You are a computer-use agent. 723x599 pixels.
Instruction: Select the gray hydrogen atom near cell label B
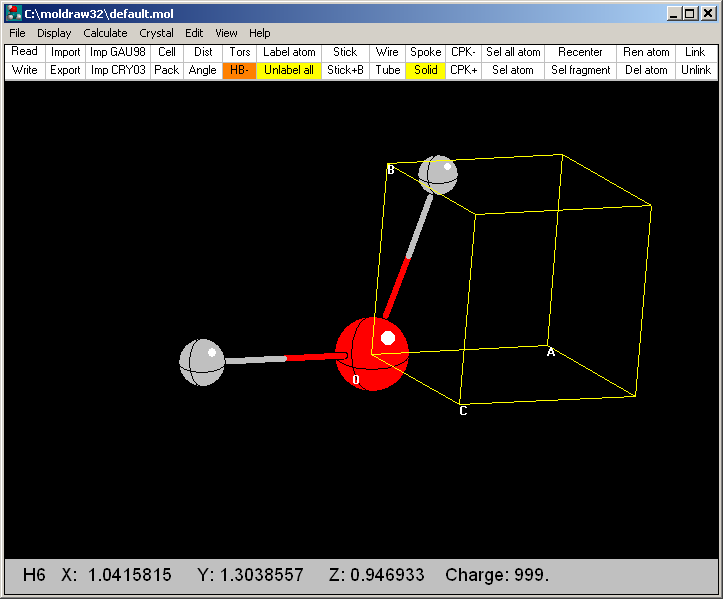438,175
